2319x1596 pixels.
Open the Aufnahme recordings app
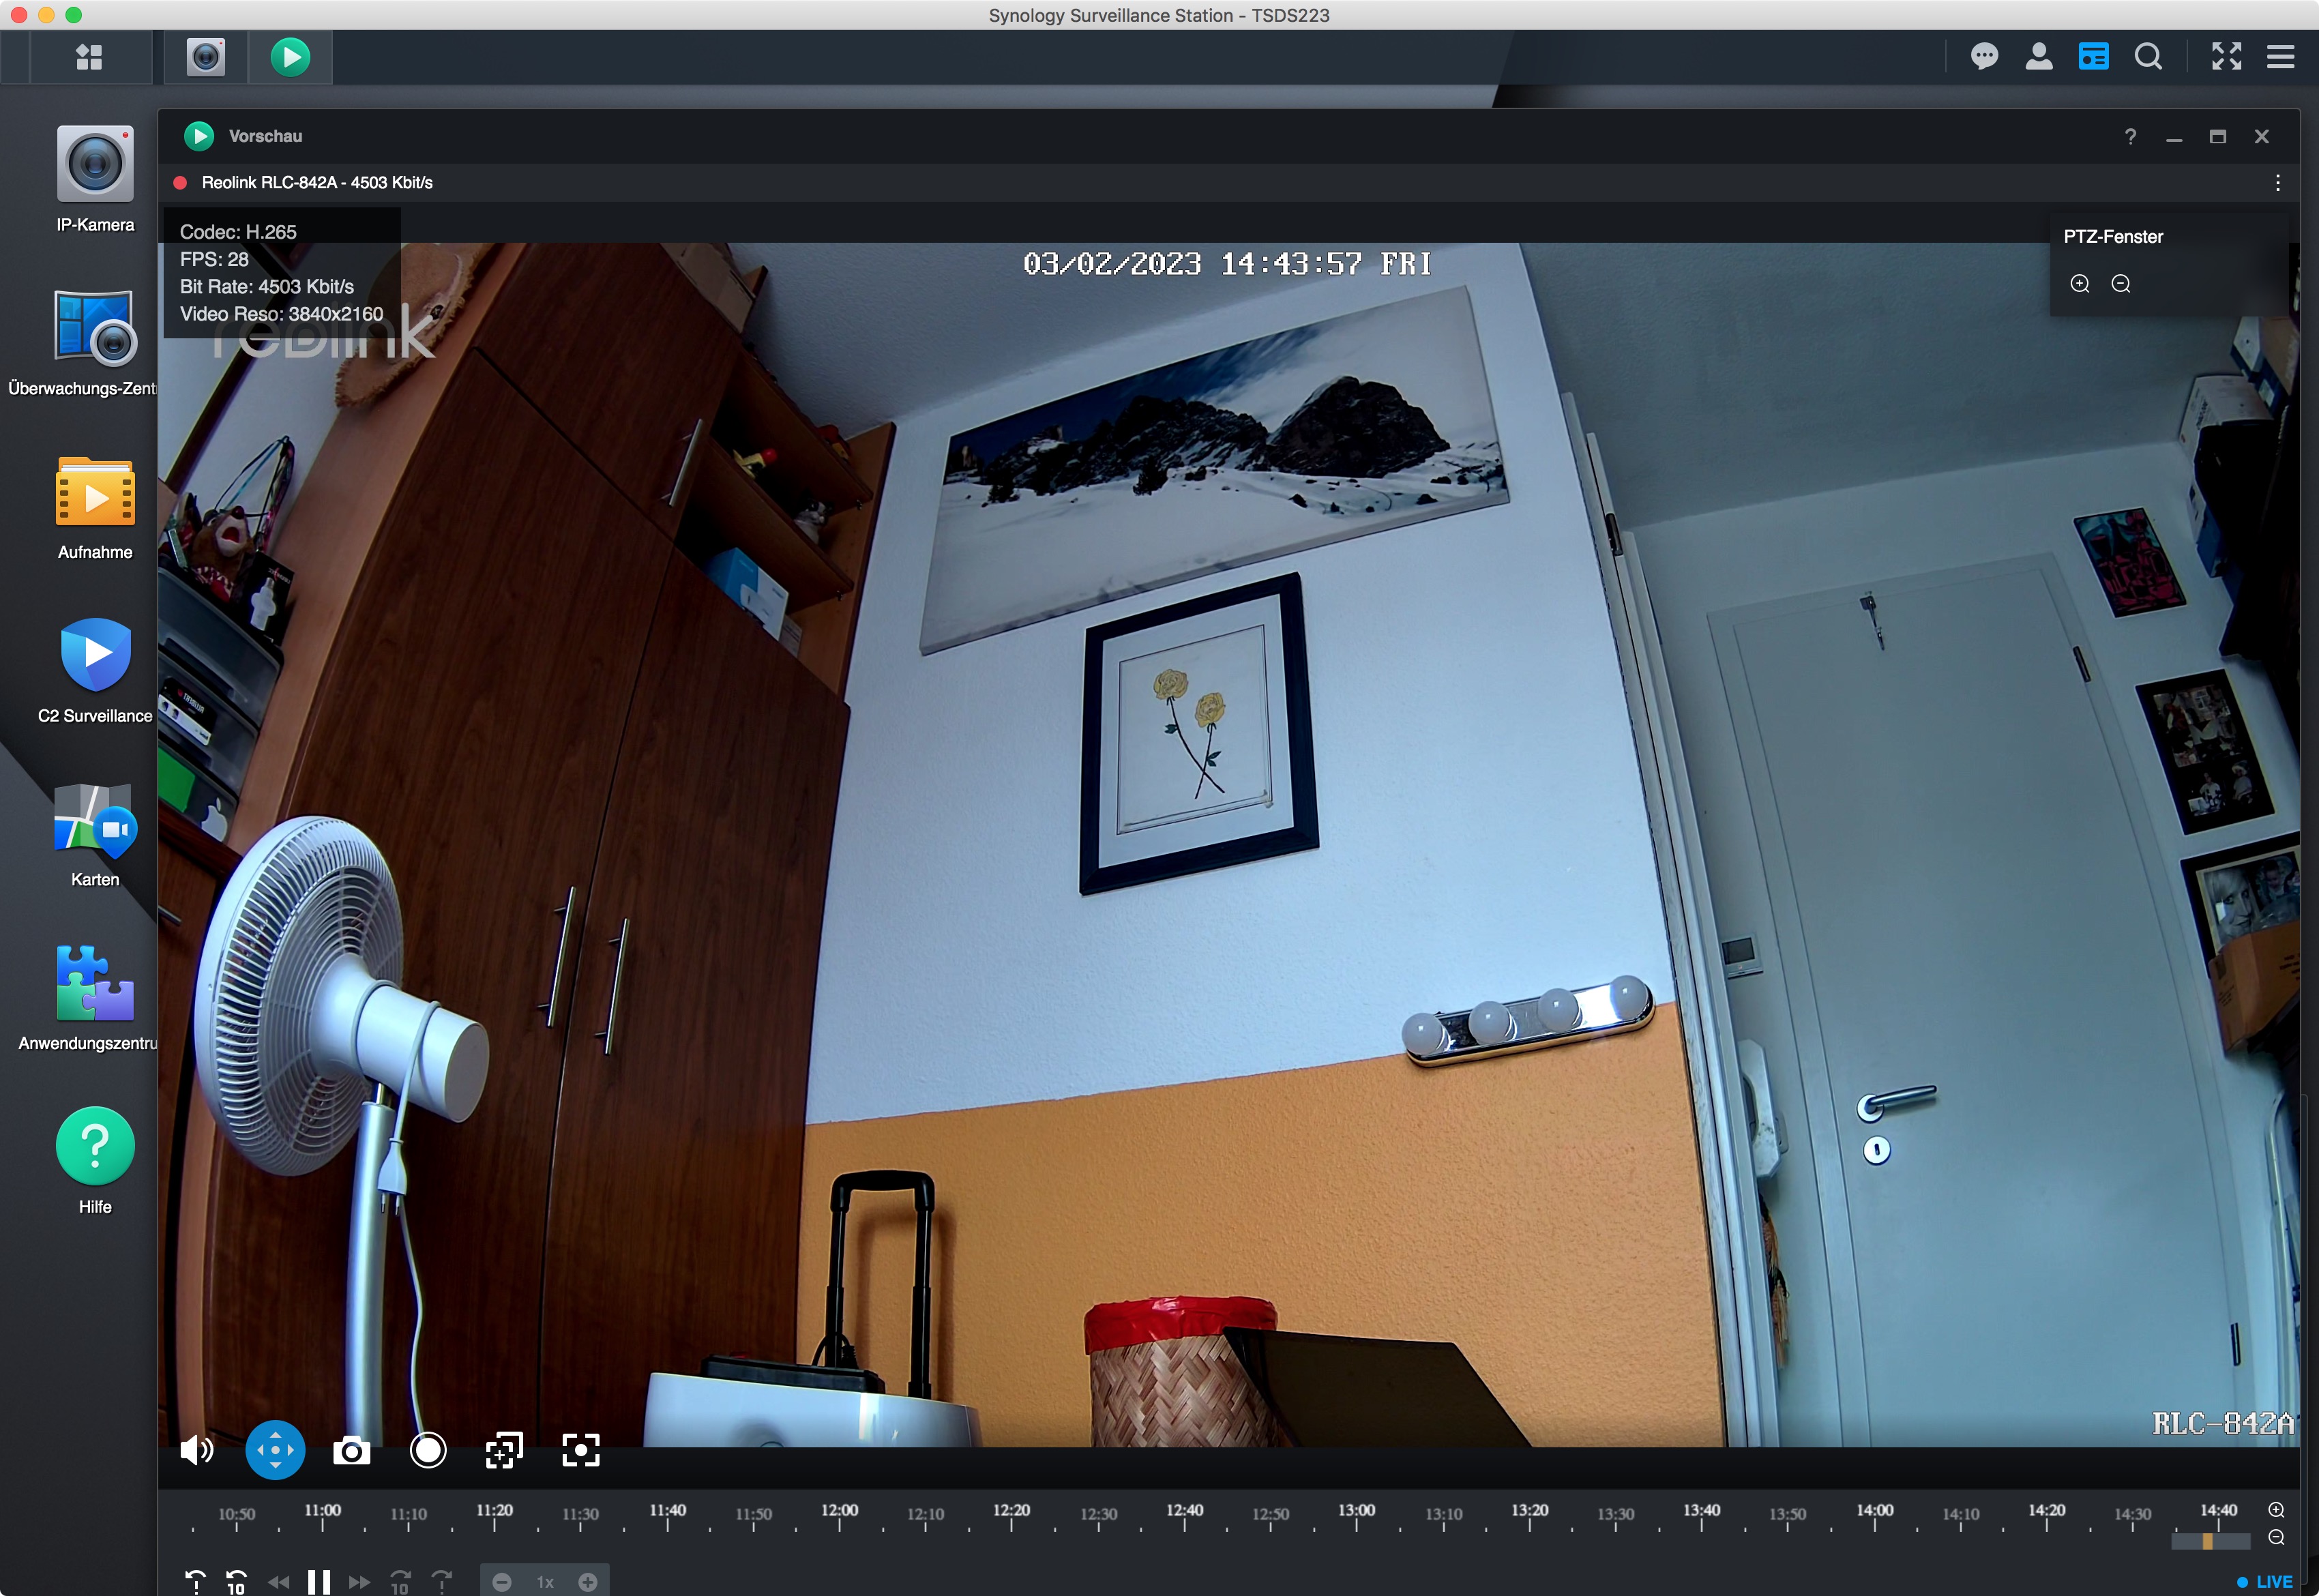click(x=95, y=492)
